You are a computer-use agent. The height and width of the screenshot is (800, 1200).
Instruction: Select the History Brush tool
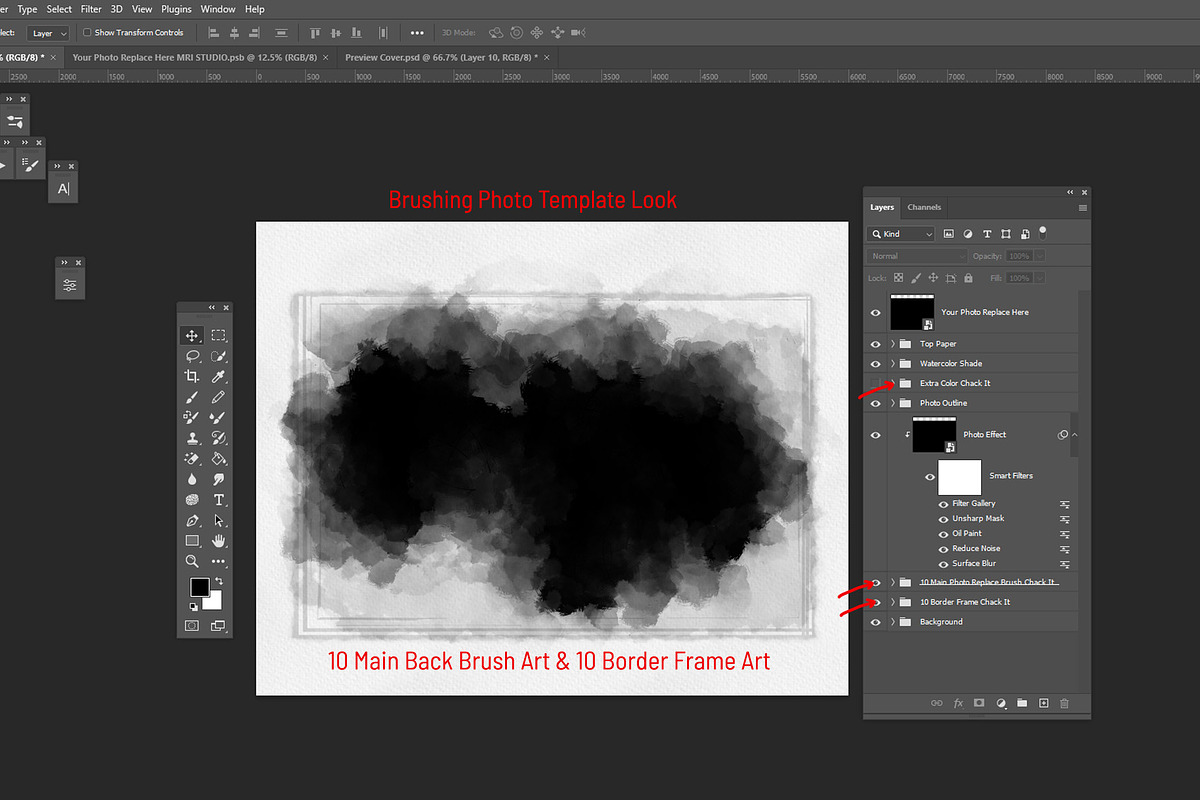coord(218,438)
